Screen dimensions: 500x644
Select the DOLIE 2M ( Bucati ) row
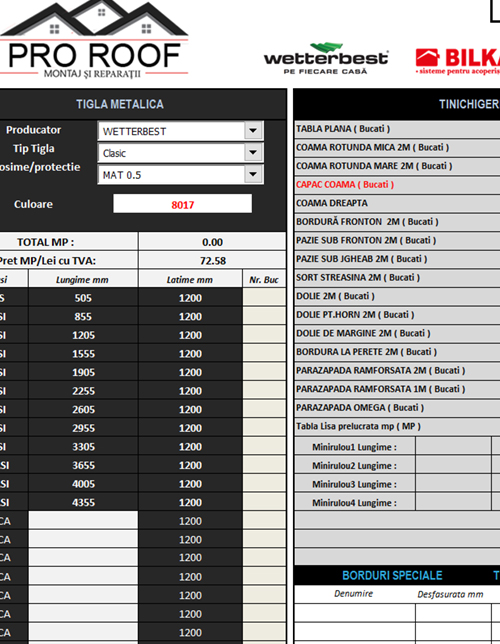(397, 296)
